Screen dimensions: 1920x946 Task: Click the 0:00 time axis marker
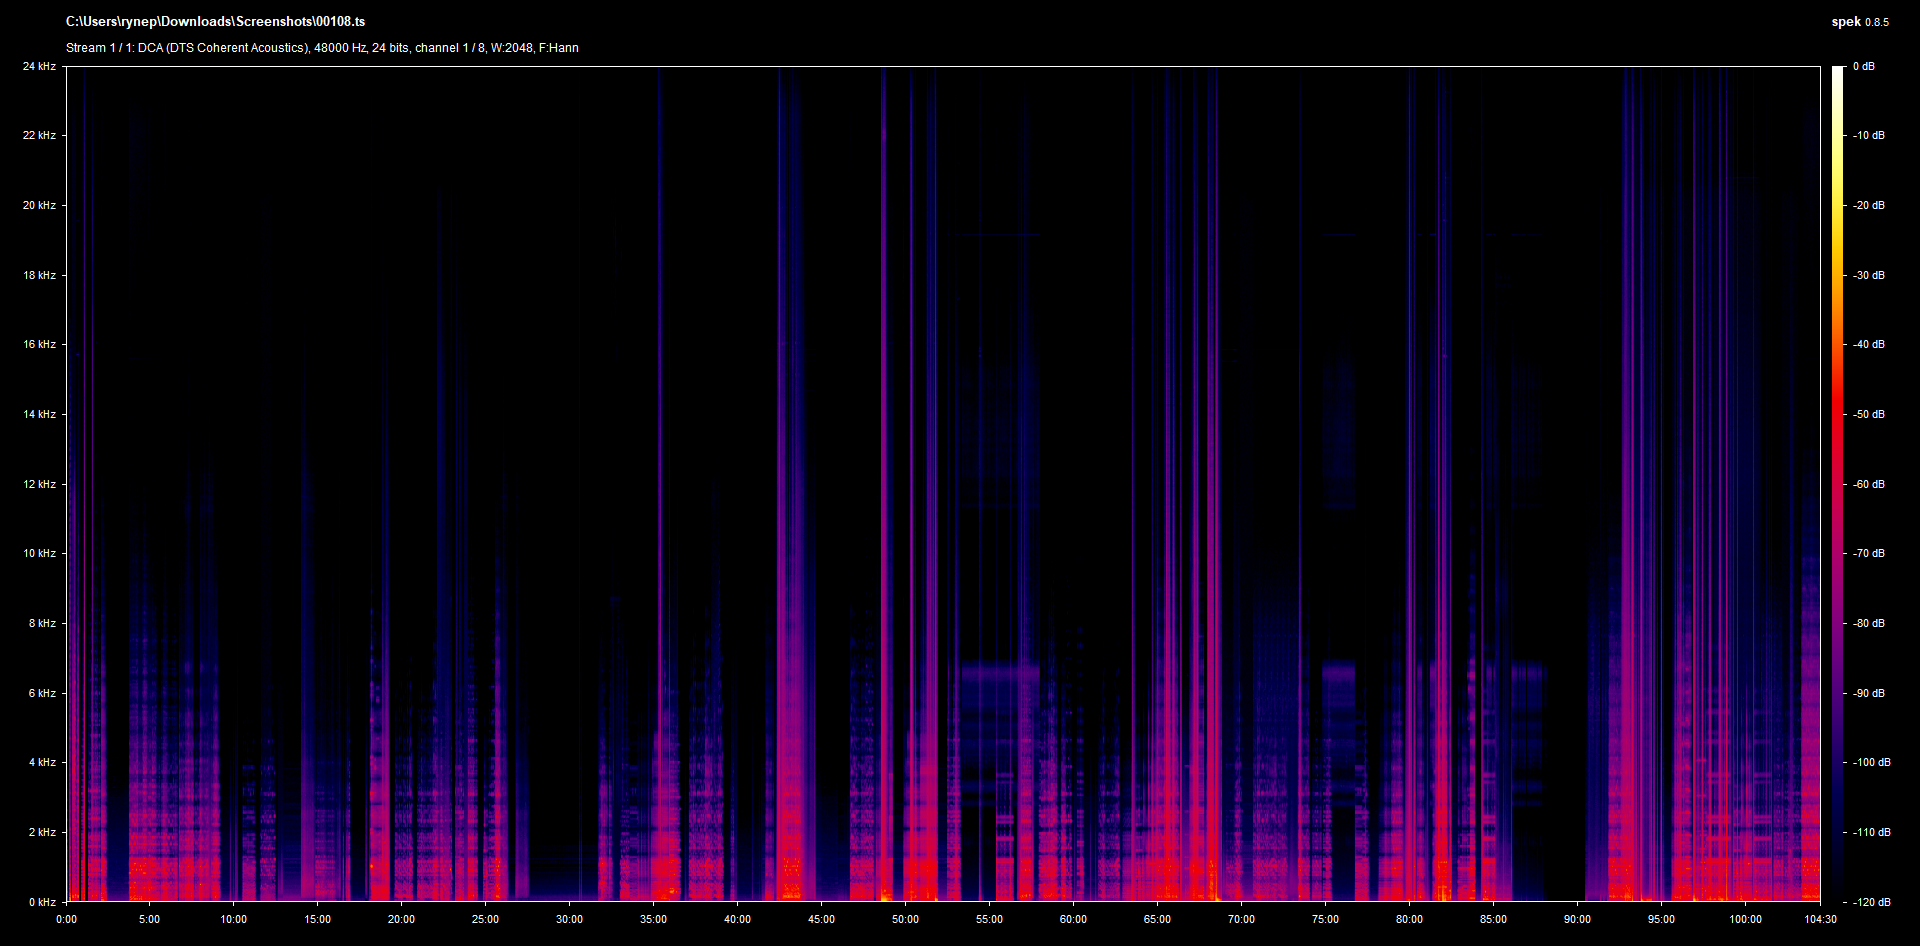point(66,919)
